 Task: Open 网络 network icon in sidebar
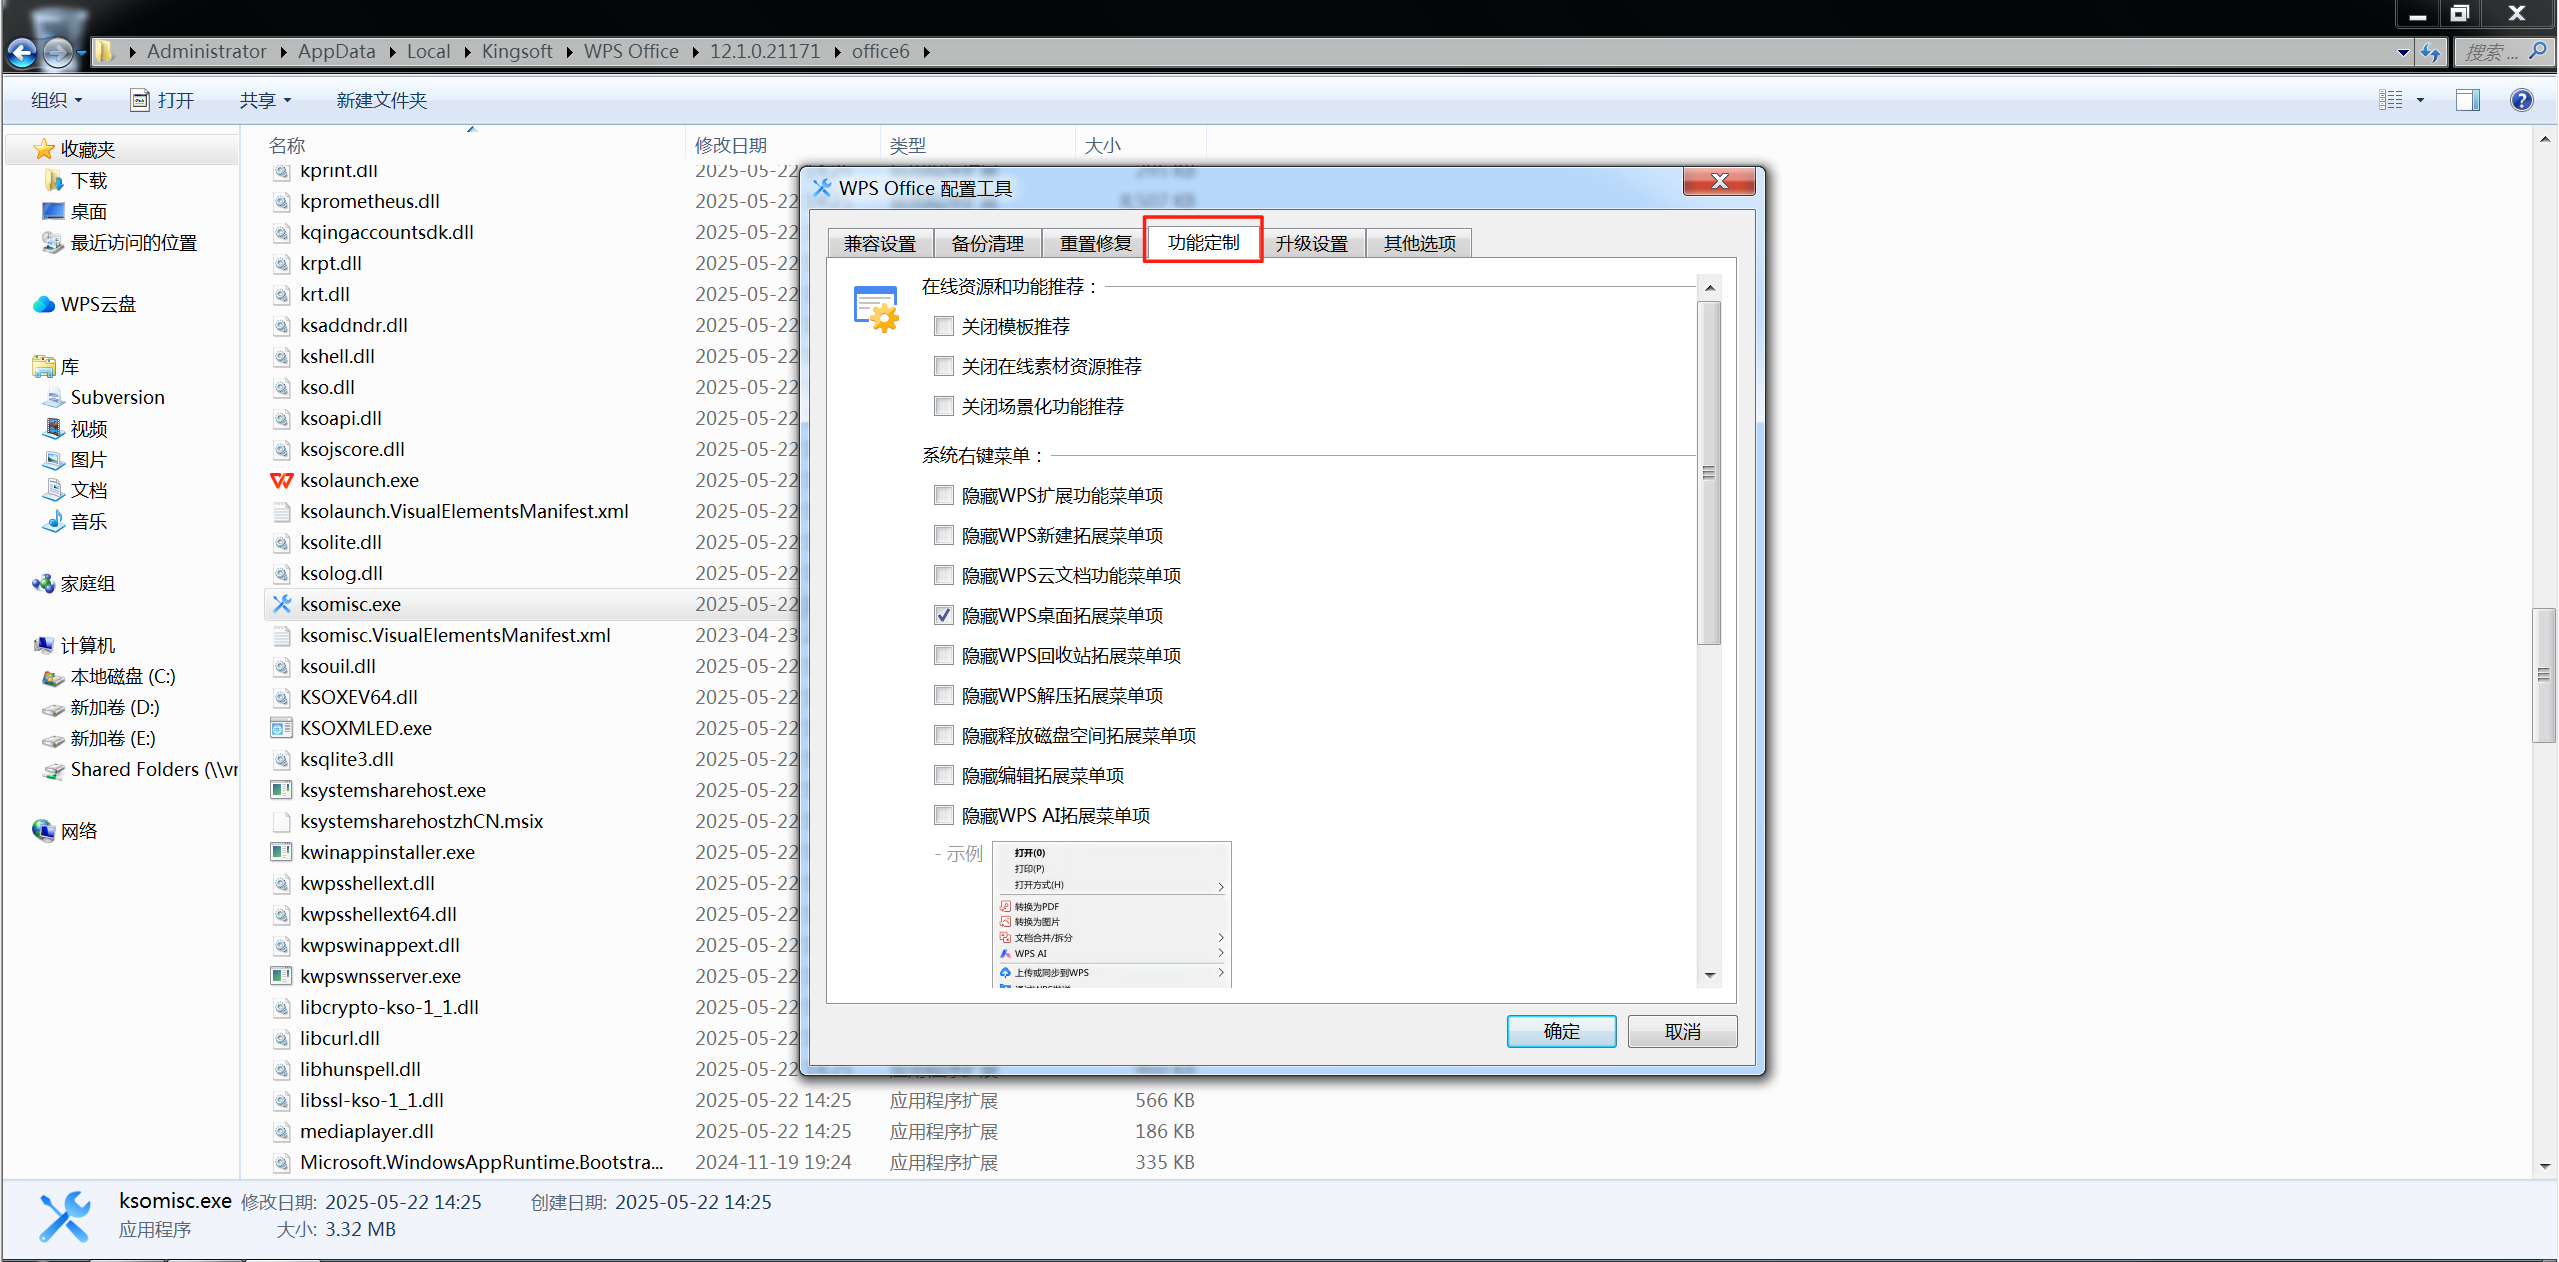44,831
